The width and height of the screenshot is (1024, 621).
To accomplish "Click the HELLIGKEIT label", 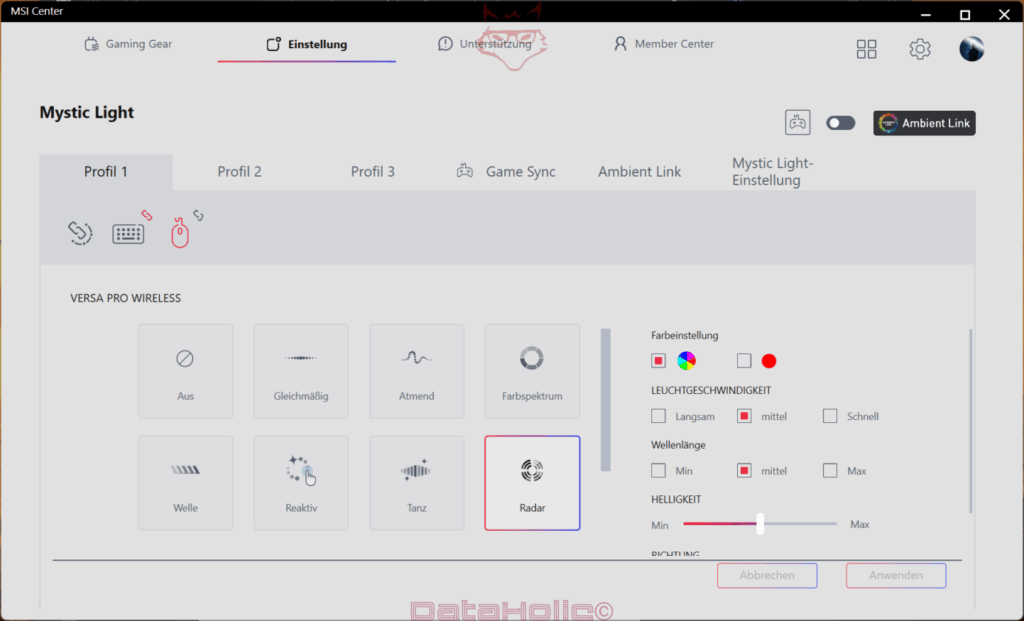I will (676, 500).
